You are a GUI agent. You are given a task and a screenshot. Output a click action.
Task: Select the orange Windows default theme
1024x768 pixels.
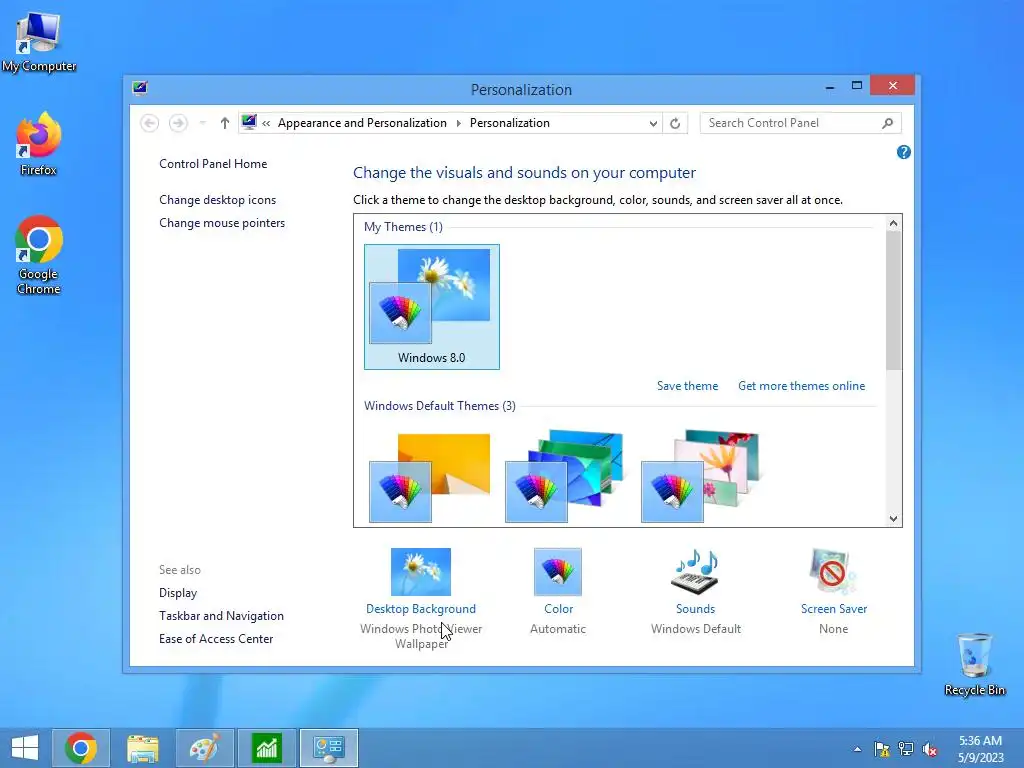coord(430,477)
